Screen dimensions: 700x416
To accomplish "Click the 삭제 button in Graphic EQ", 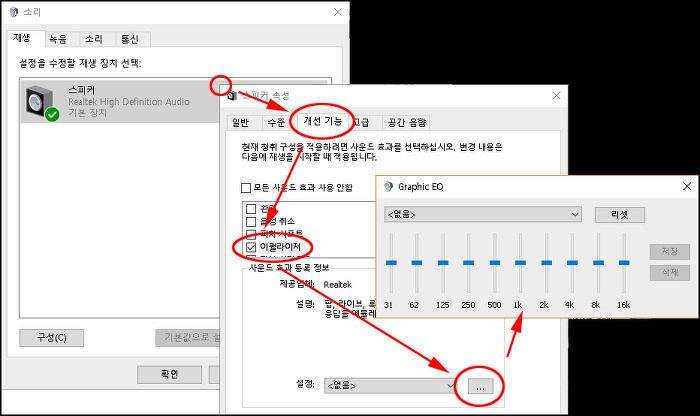I will 670,273.
